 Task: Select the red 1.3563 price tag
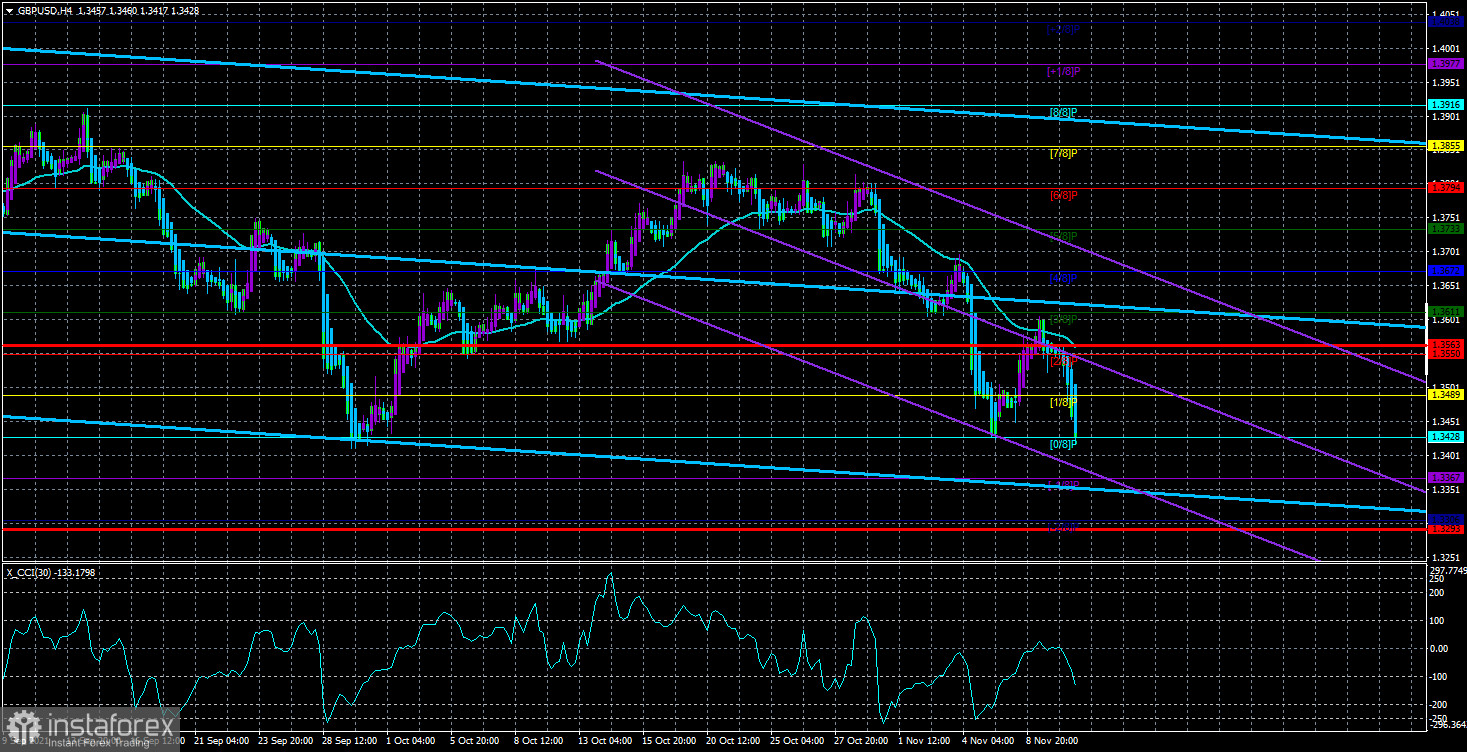coord(1447,345)
